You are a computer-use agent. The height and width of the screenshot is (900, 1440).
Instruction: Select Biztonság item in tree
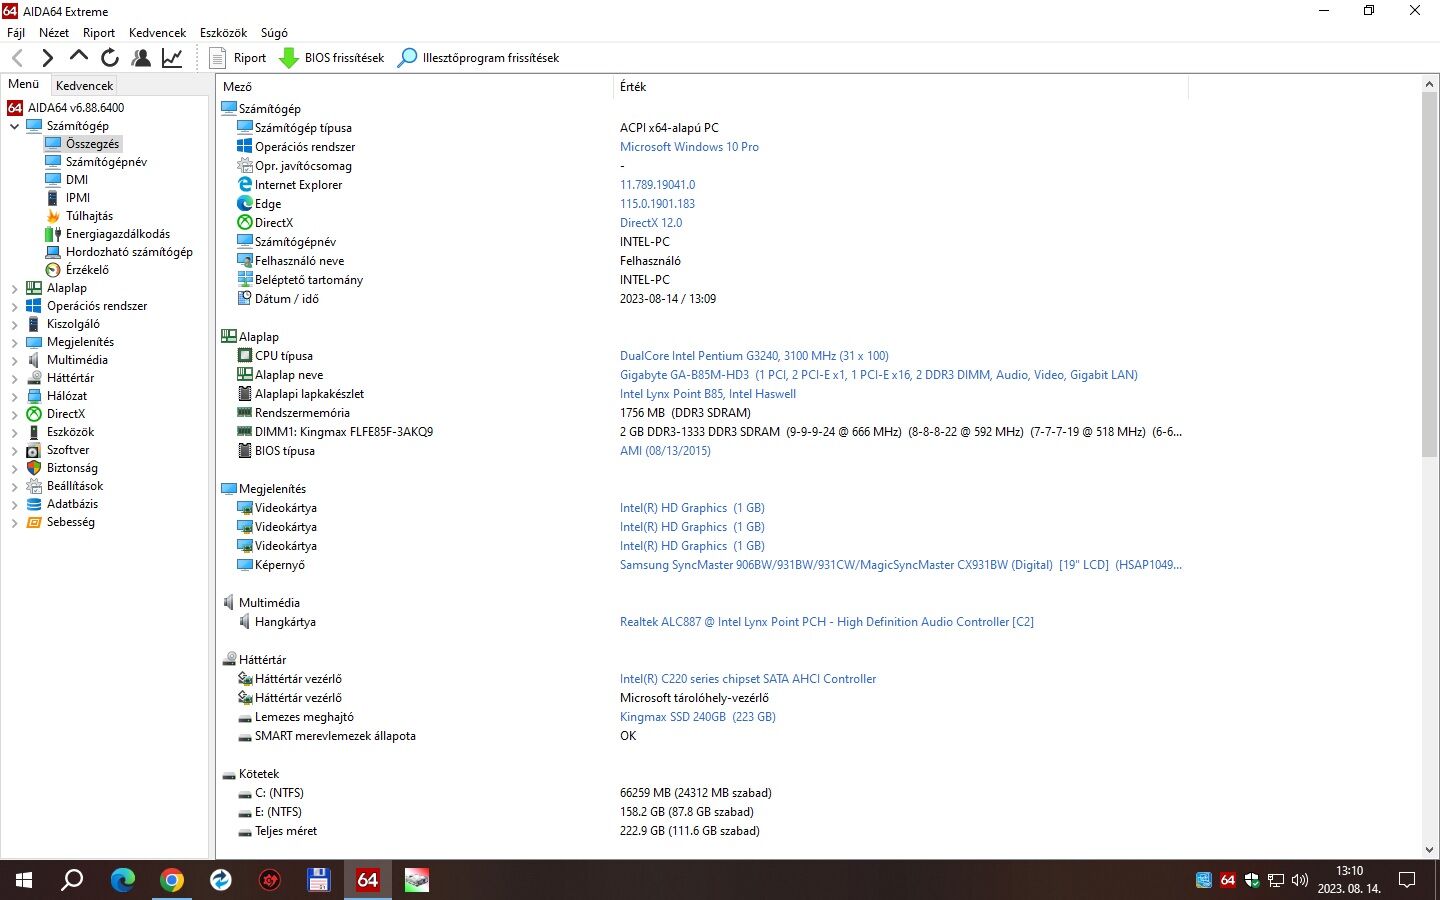(71, 468)
